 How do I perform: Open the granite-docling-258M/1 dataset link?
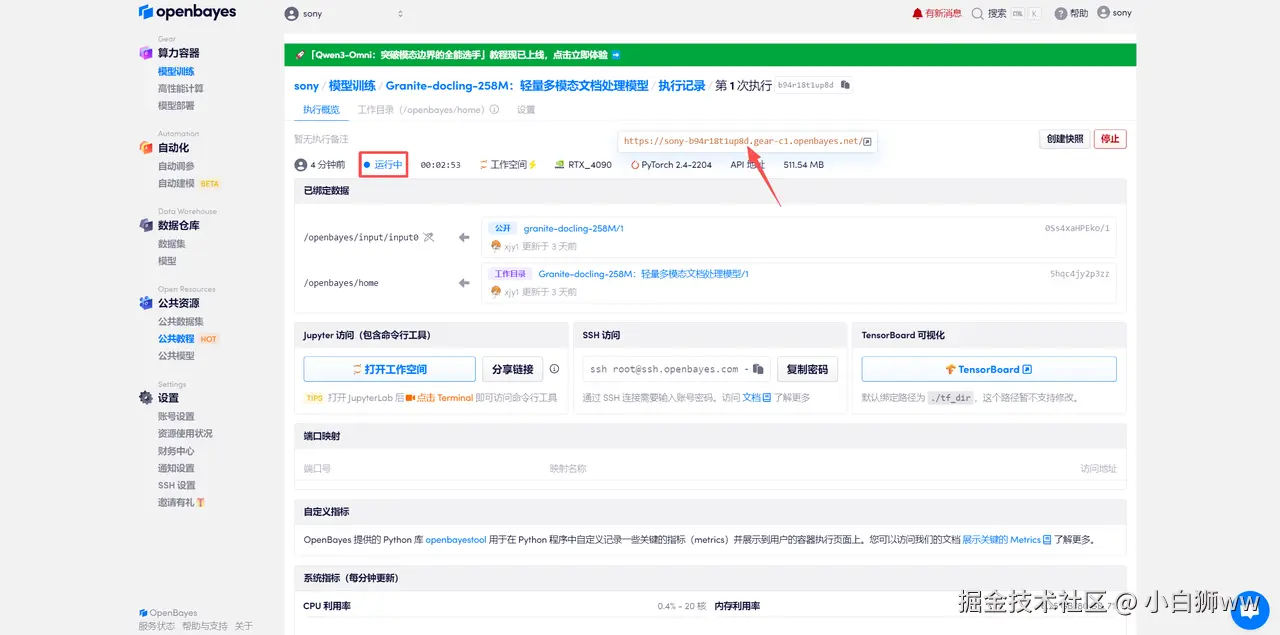(x=573, y=228)
